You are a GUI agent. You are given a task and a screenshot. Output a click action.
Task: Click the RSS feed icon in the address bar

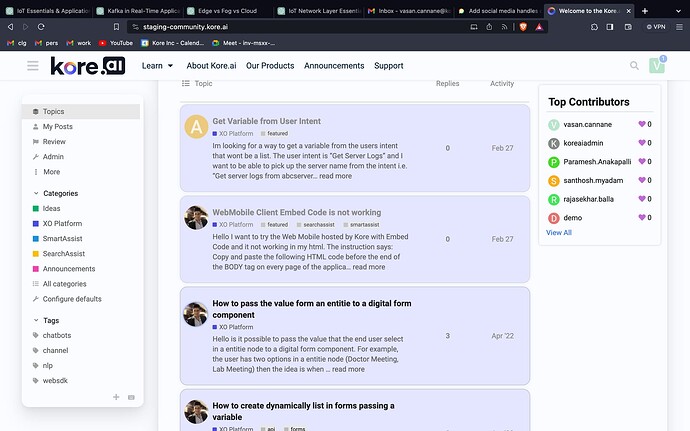click(x=504, y=27)
